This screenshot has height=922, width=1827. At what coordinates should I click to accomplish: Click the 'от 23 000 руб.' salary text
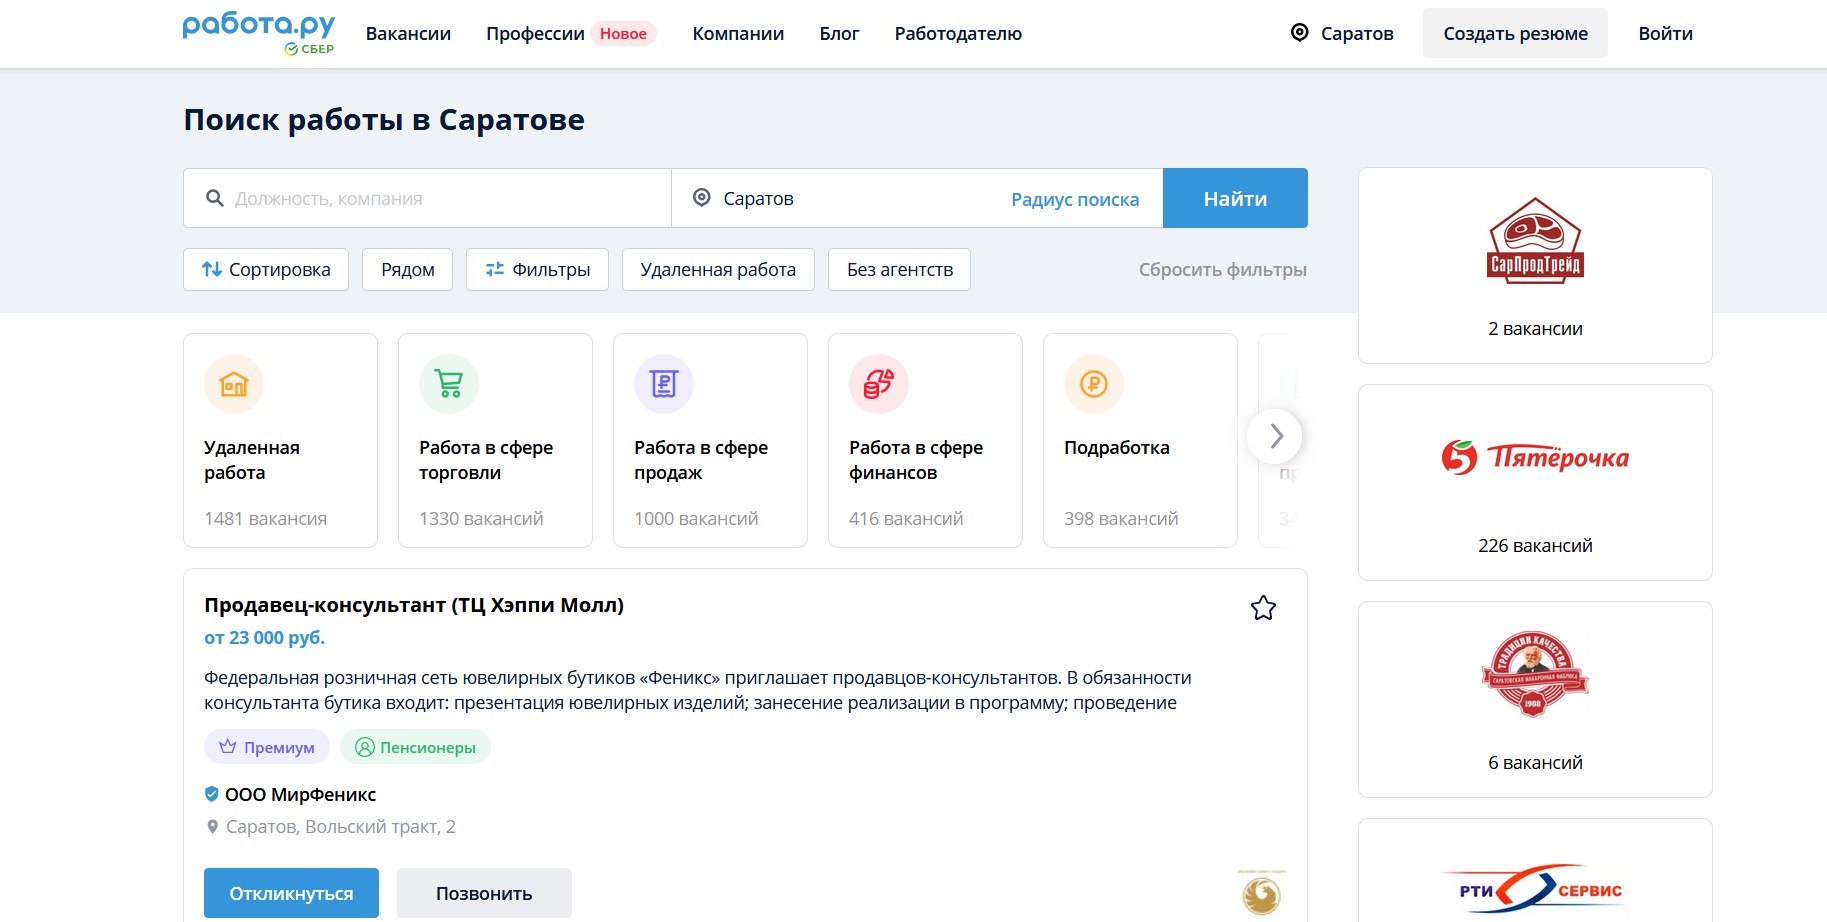pos(264,638)
